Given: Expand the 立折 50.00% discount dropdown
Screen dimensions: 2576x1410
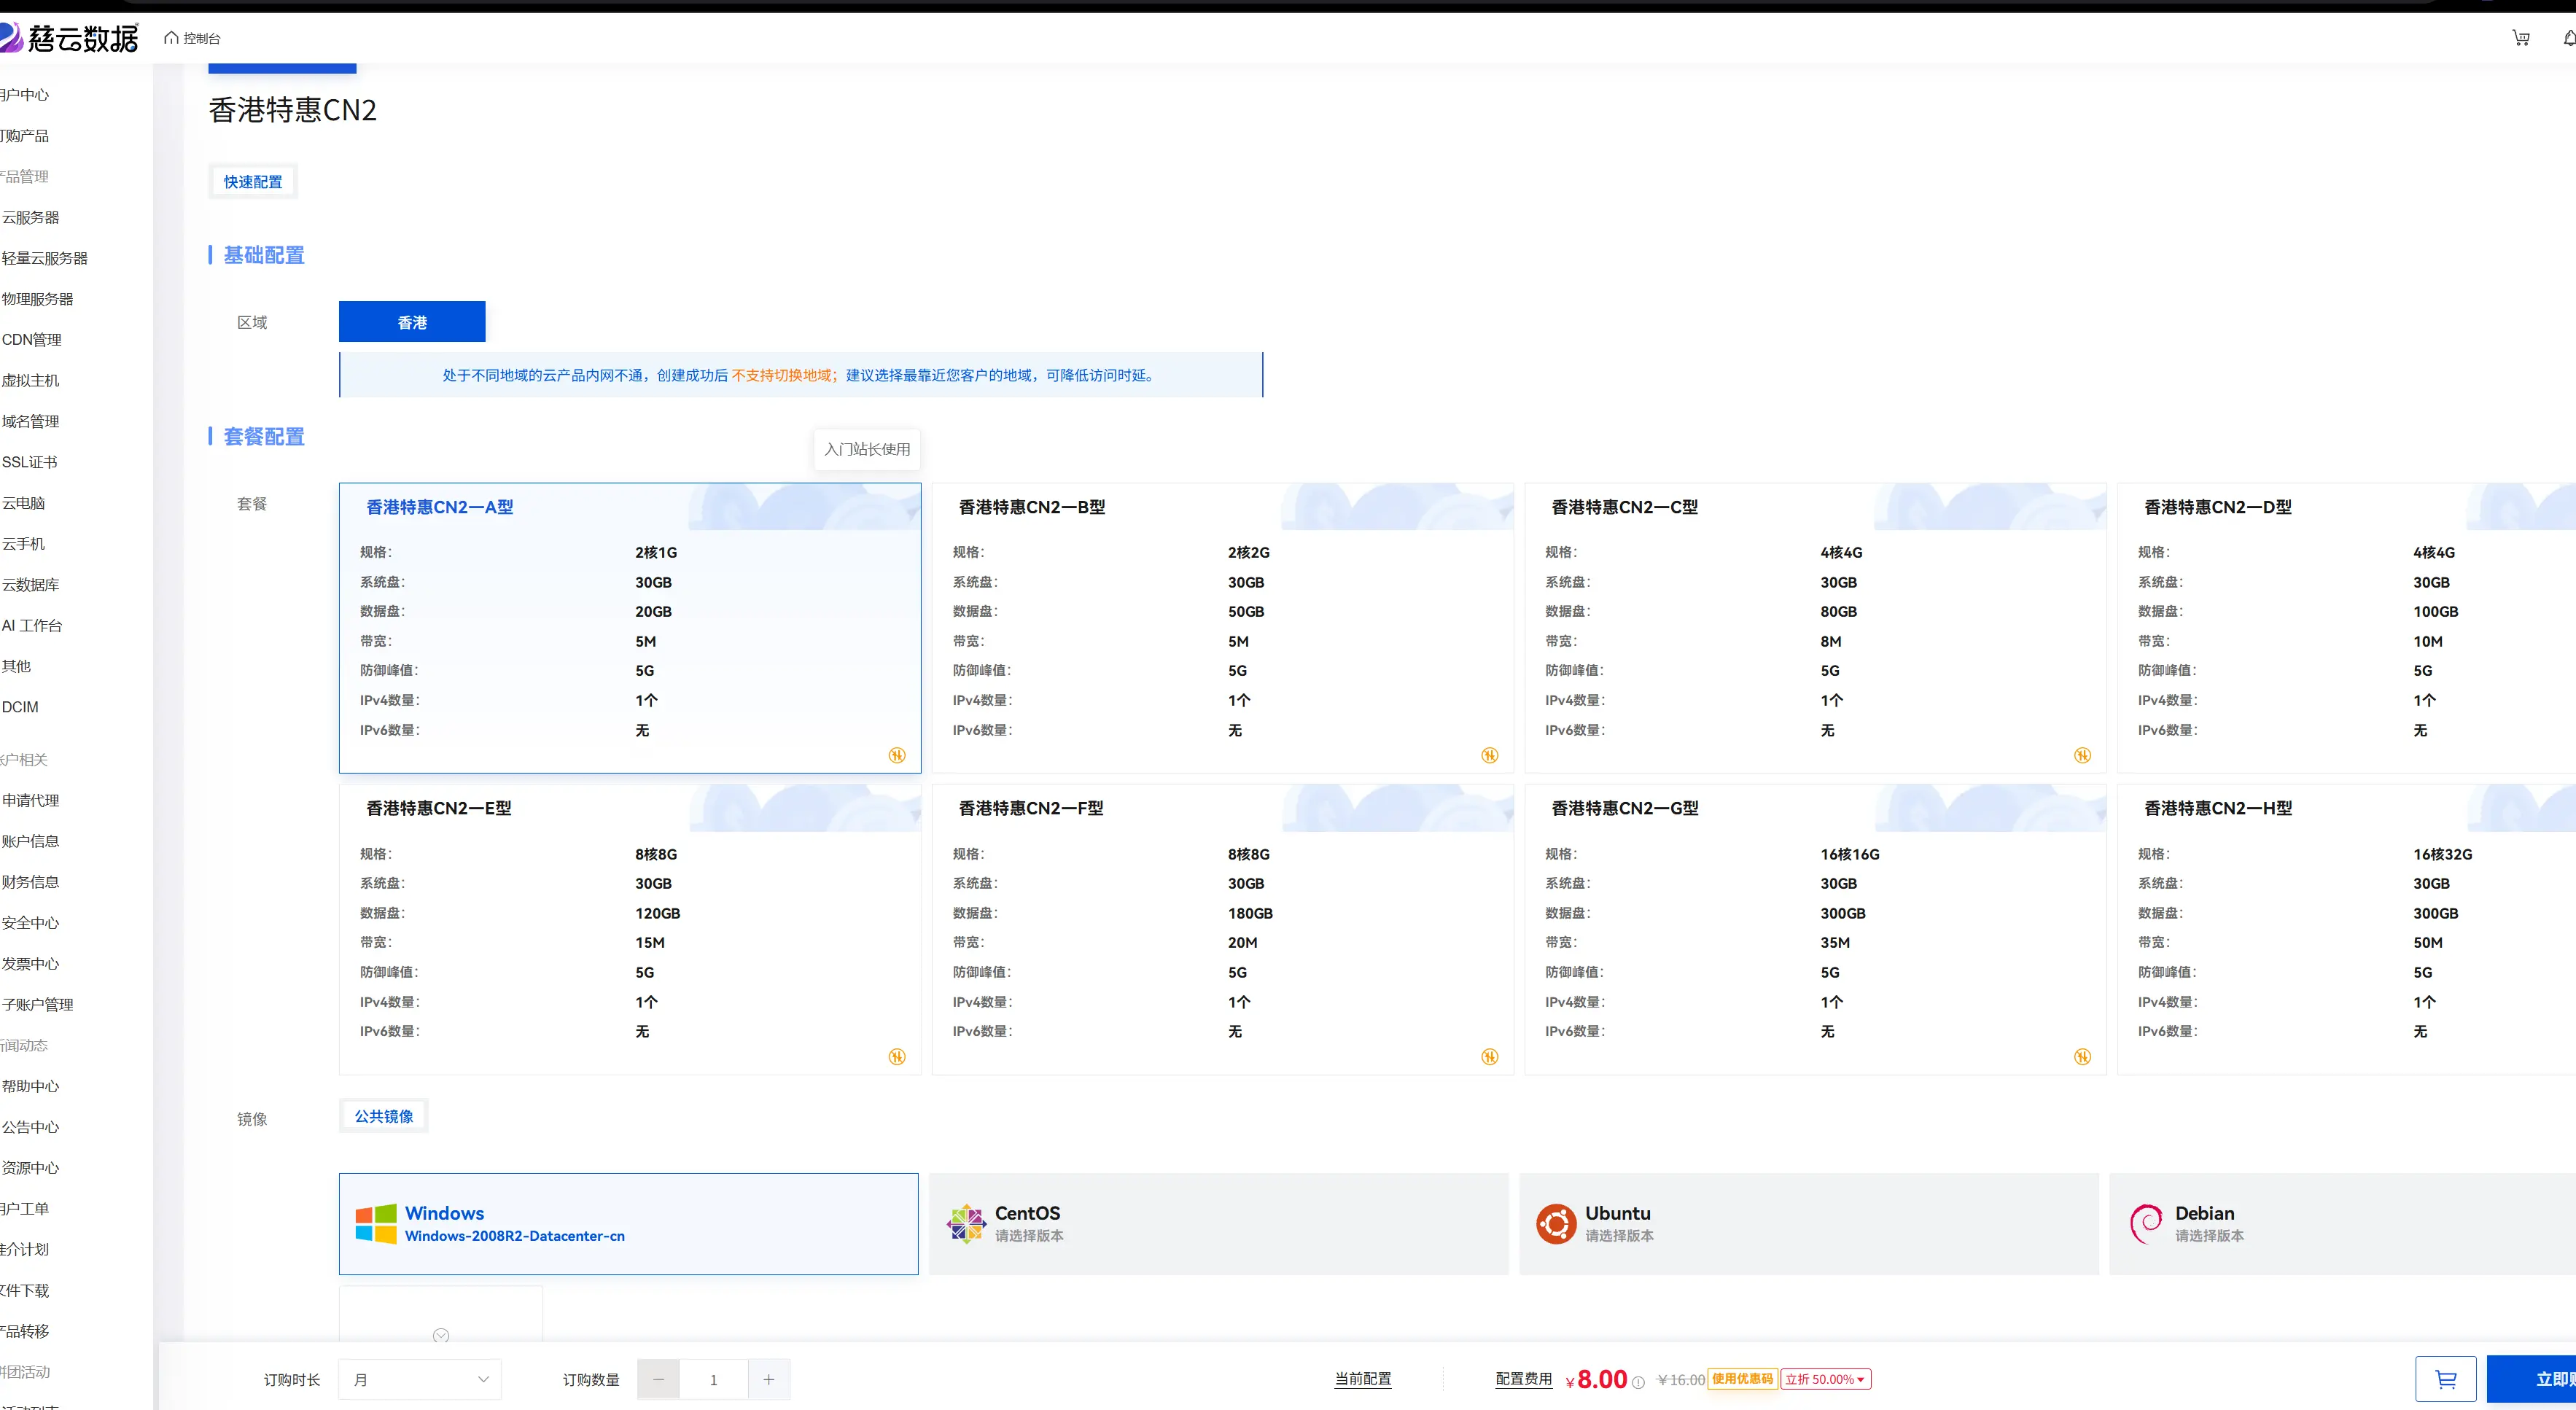Looking at the screenshot, I should pos(1825,1379).
